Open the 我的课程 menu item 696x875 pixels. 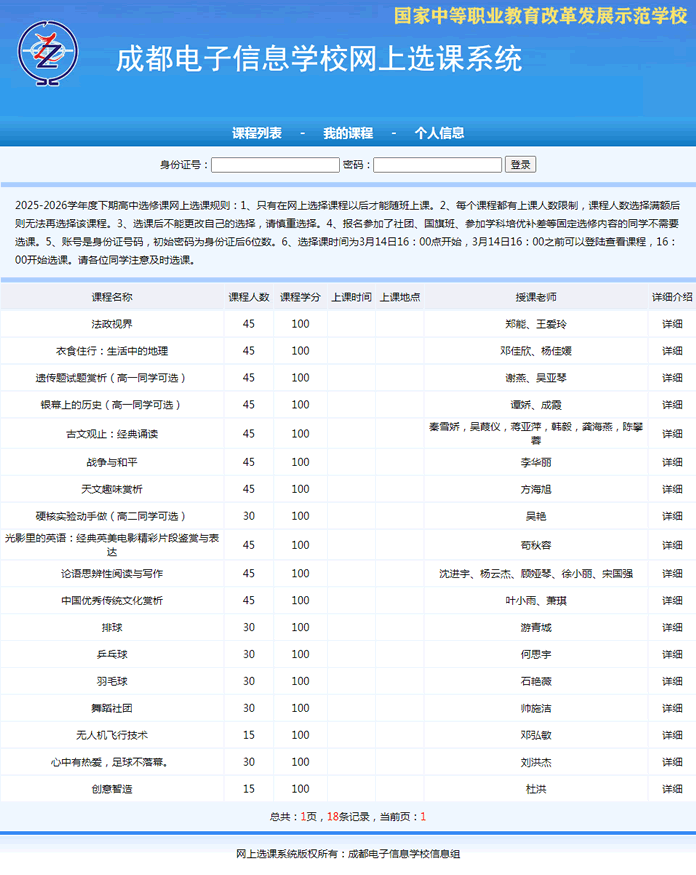[x=347, y=133]
